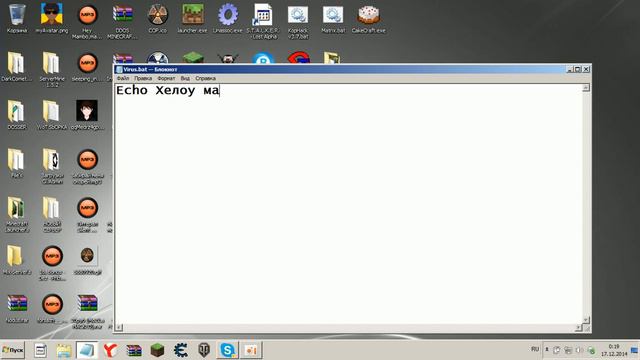Viewport: 640px width, 360px height.
Task: Open the Вид menu in Notepad
Action: 185,78
